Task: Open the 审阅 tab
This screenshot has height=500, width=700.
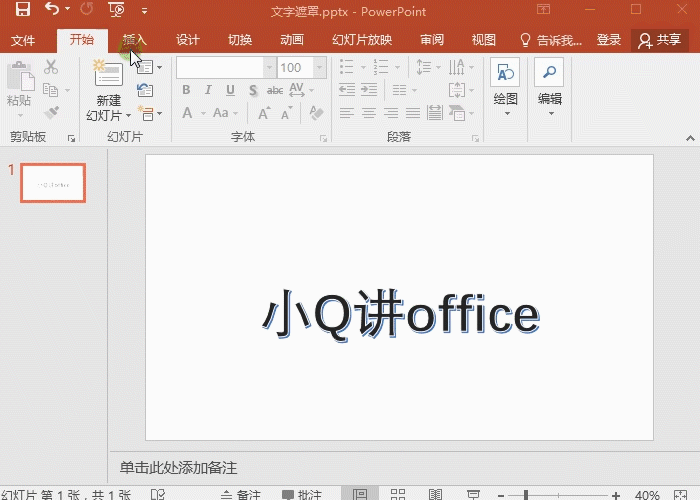Action: click(432, 40)
